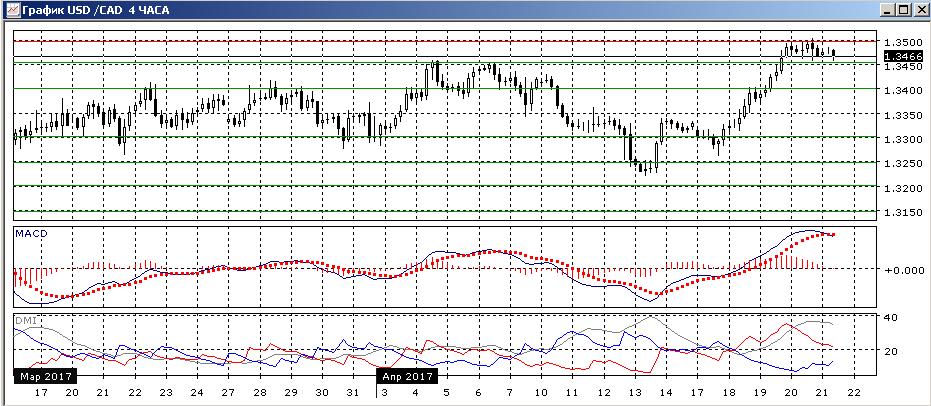Viewport: 931px width, 406px height.
Task: Click date label 3 on the time axis
Action: (x=384, y=393)
